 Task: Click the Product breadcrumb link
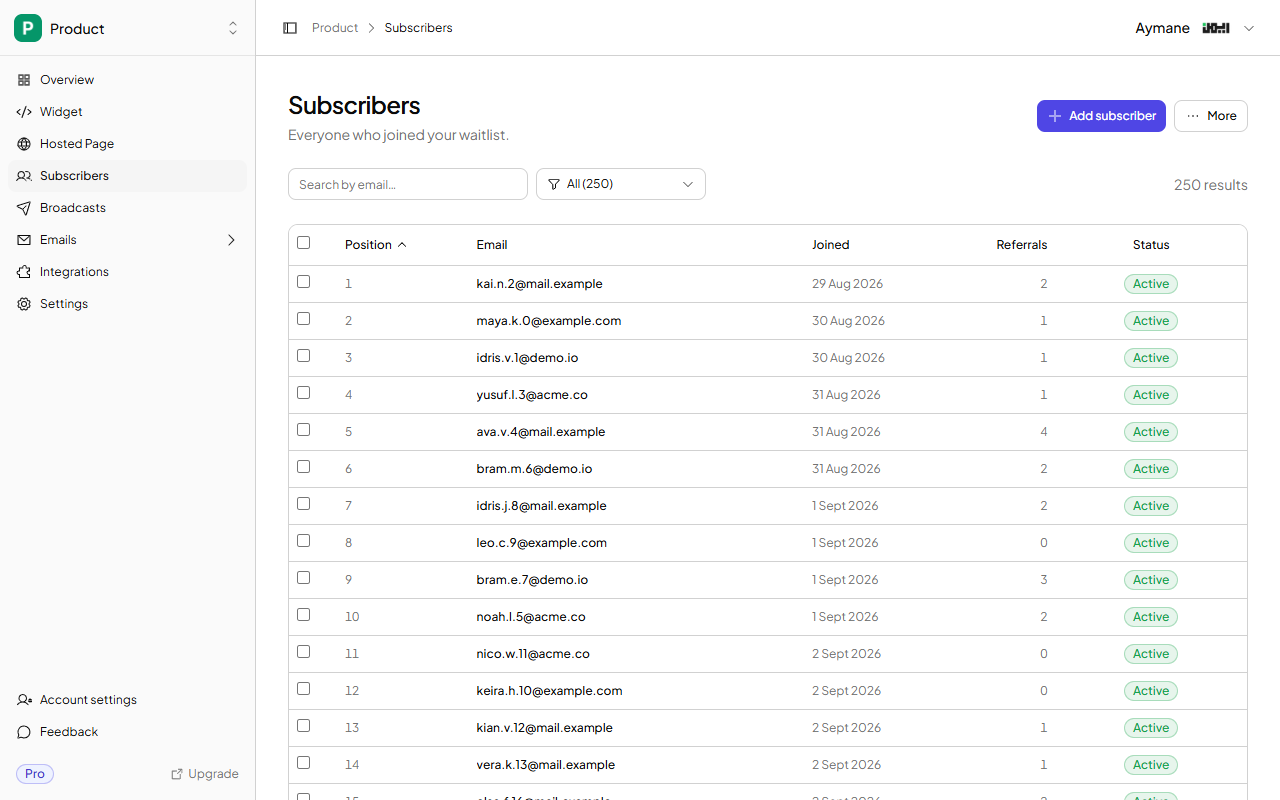coord(335,28)
